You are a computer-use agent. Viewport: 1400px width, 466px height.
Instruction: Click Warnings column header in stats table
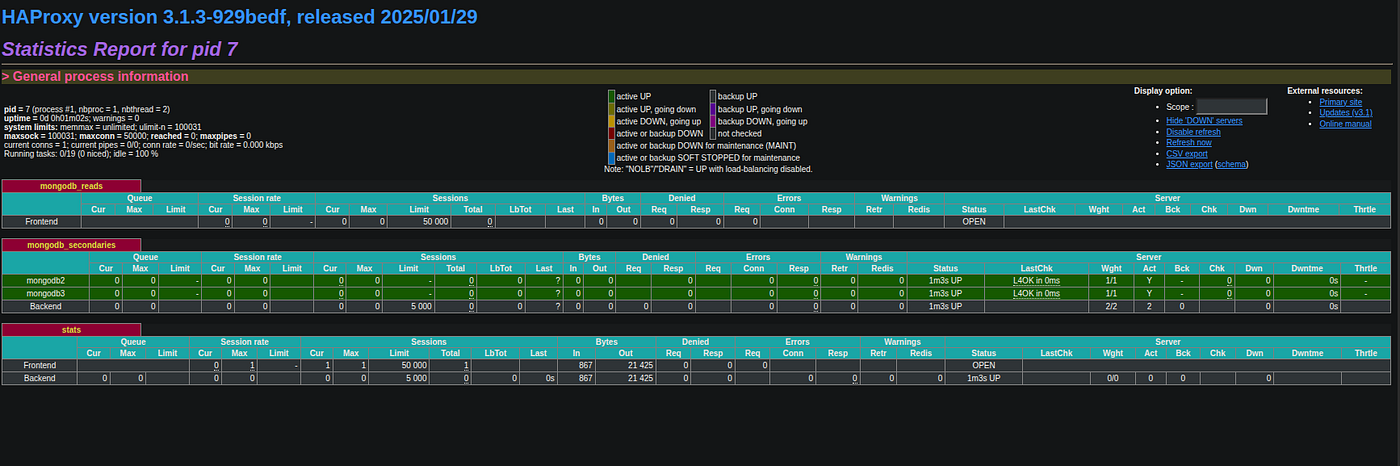(x=902, y=341)
